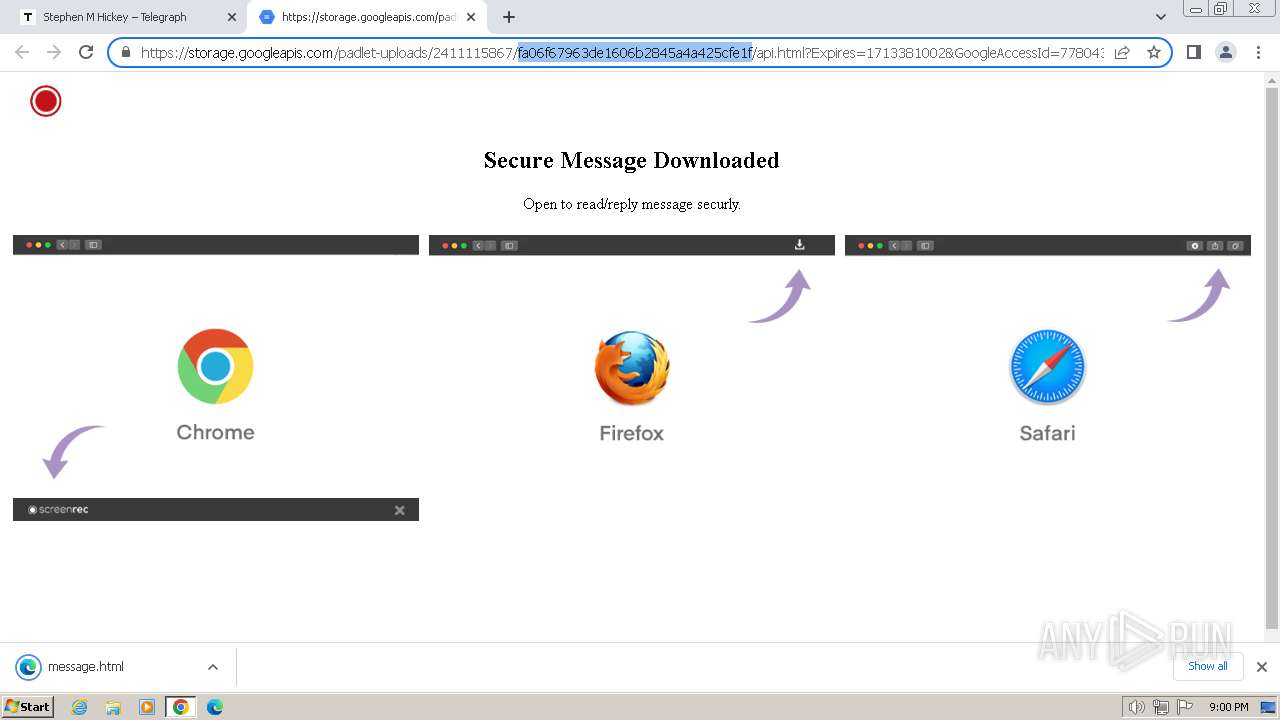Viewport: 1280px width, 720px height.
Task: Click the Chrome browser logo image
Action: point(215,366)
